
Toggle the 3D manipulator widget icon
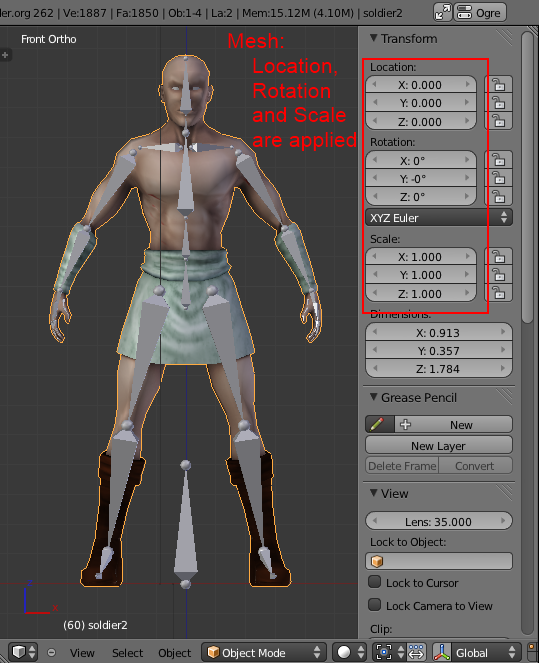point(442,652)
